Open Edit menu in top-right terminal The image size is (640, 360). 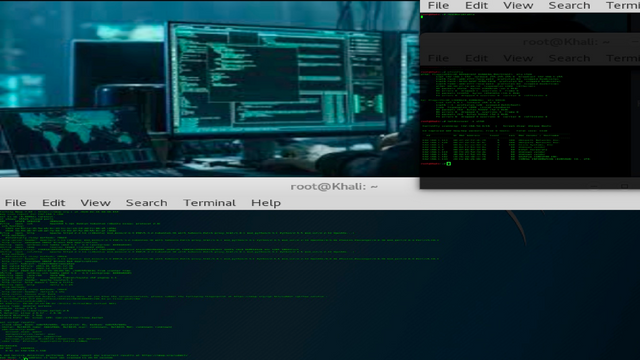tap(476, 5)
